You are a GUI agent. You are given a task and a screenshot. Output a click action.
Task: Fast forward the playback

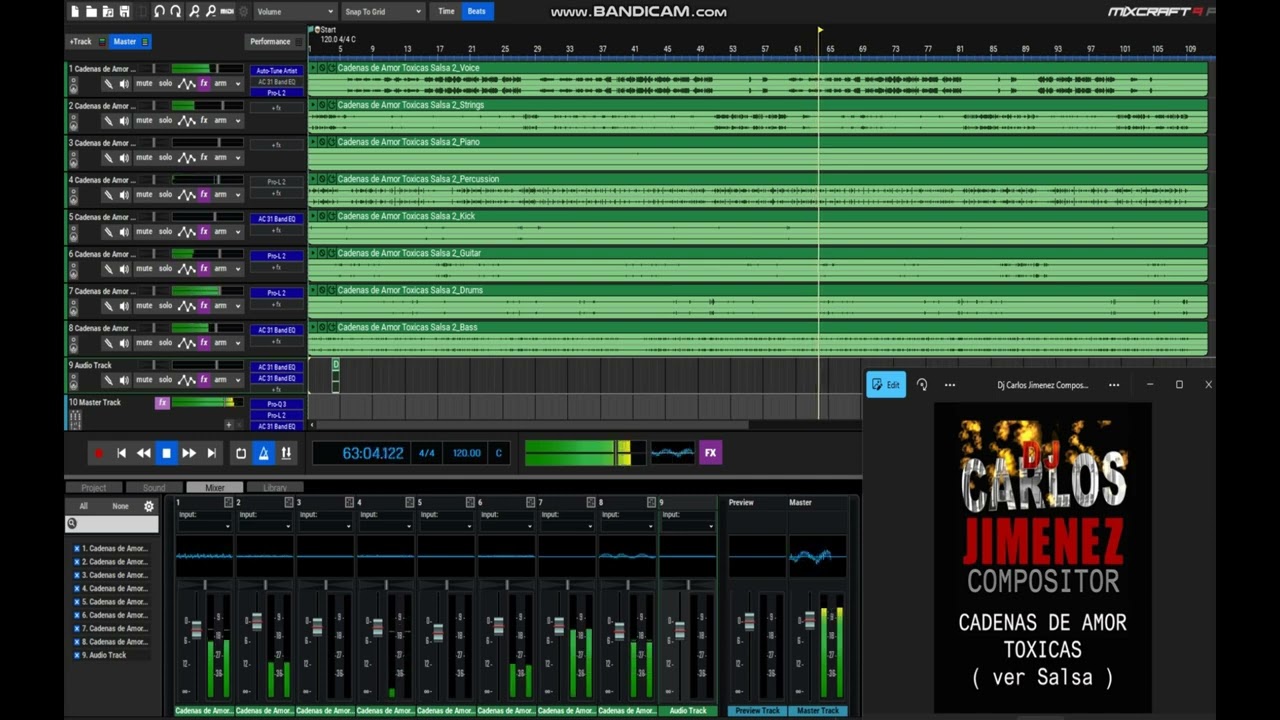tap(189, 453)
